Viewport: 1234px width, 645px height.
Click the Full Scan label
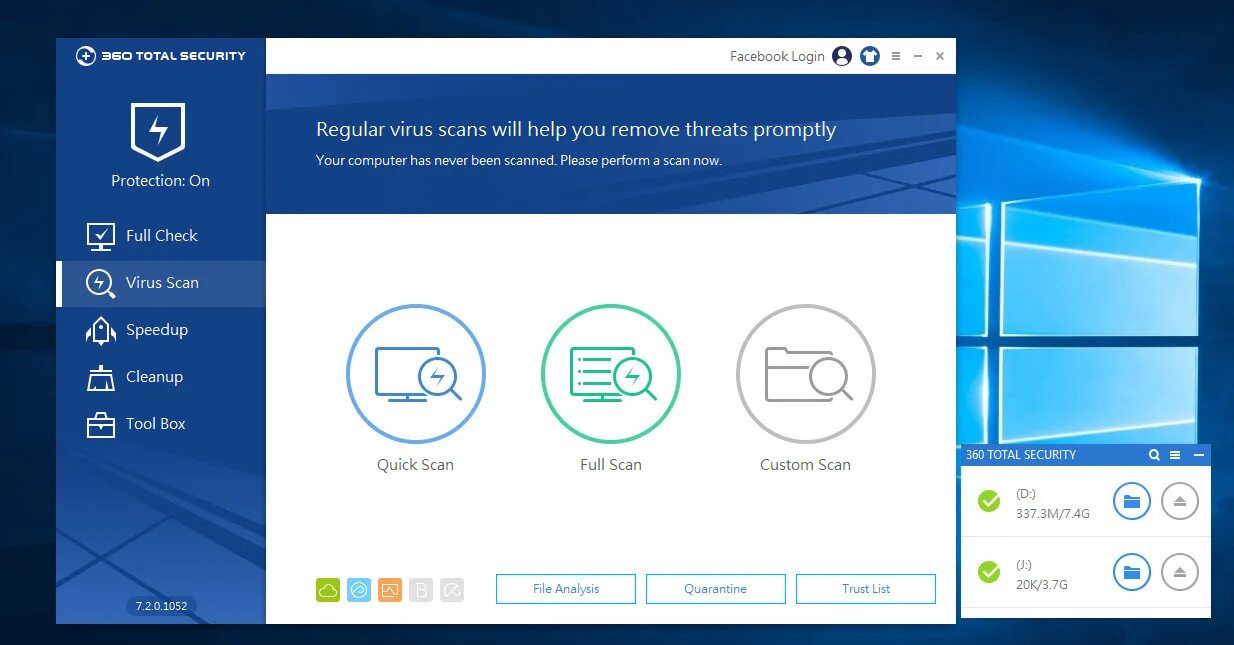(611, 465)
